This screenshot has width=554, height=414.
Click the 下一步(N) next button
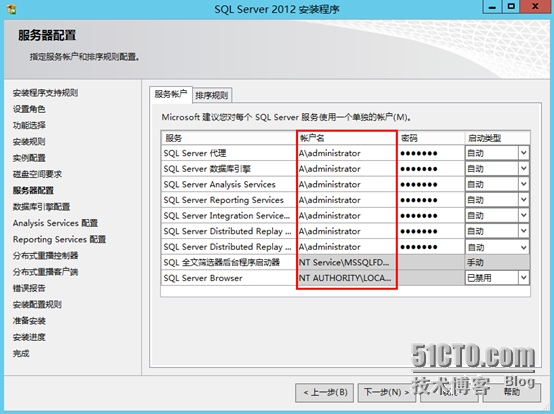(387, 392)
